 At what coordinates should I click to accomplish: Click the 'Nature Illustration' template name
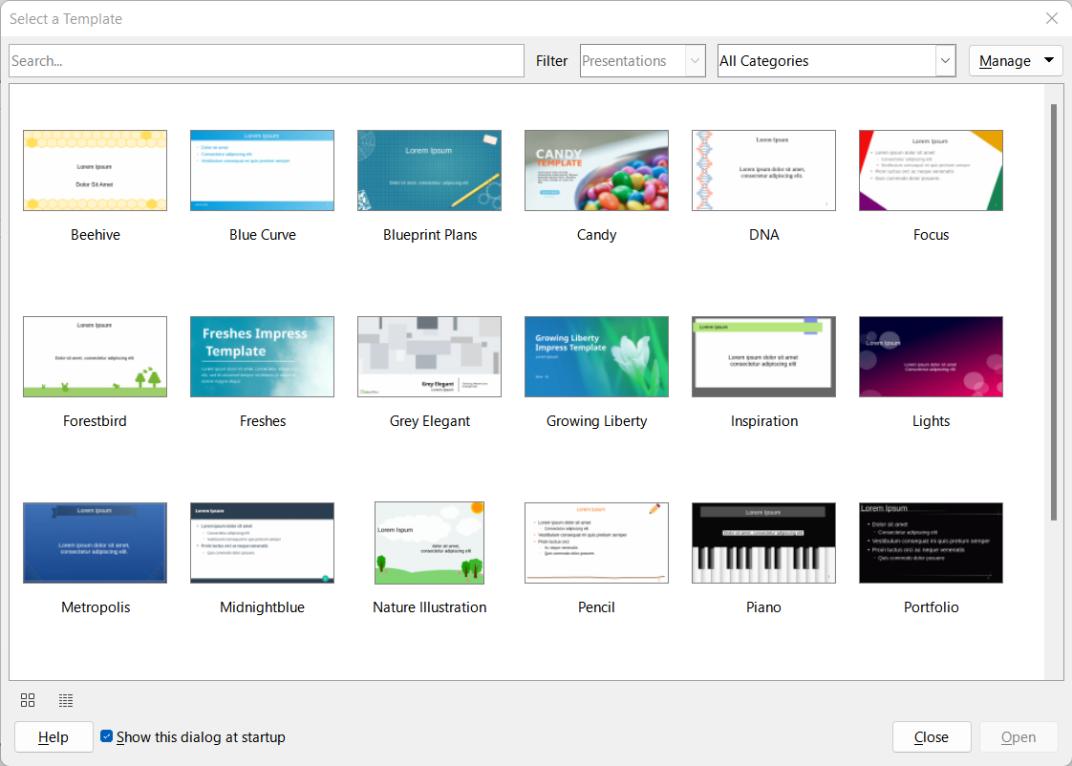(x=429, y=607)
